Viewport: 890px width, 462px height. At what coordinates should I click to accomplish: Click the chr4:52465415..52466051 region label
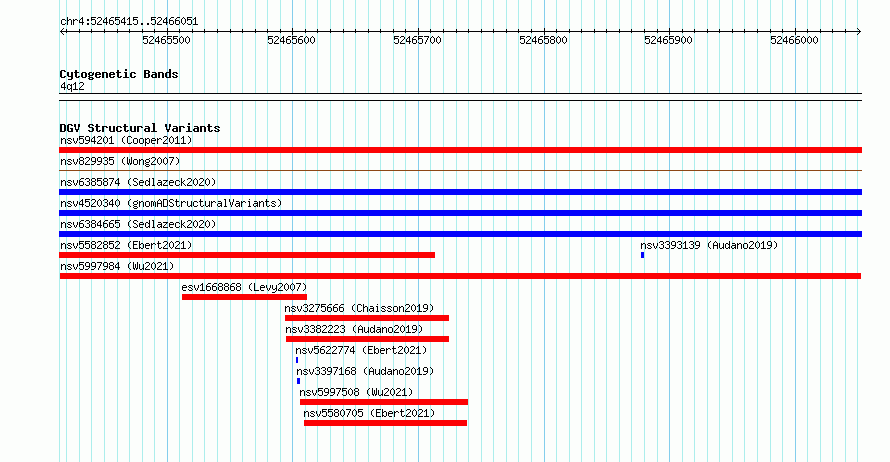coord(129,22)
